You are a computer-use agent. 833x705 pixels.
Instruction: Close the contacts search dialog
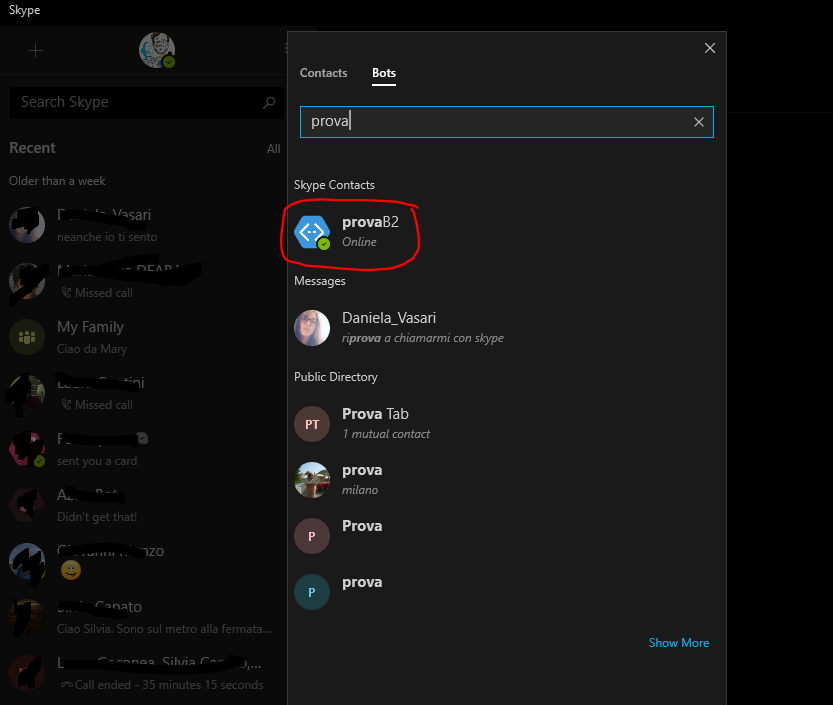pyautogui.click(x=710, y=48)
